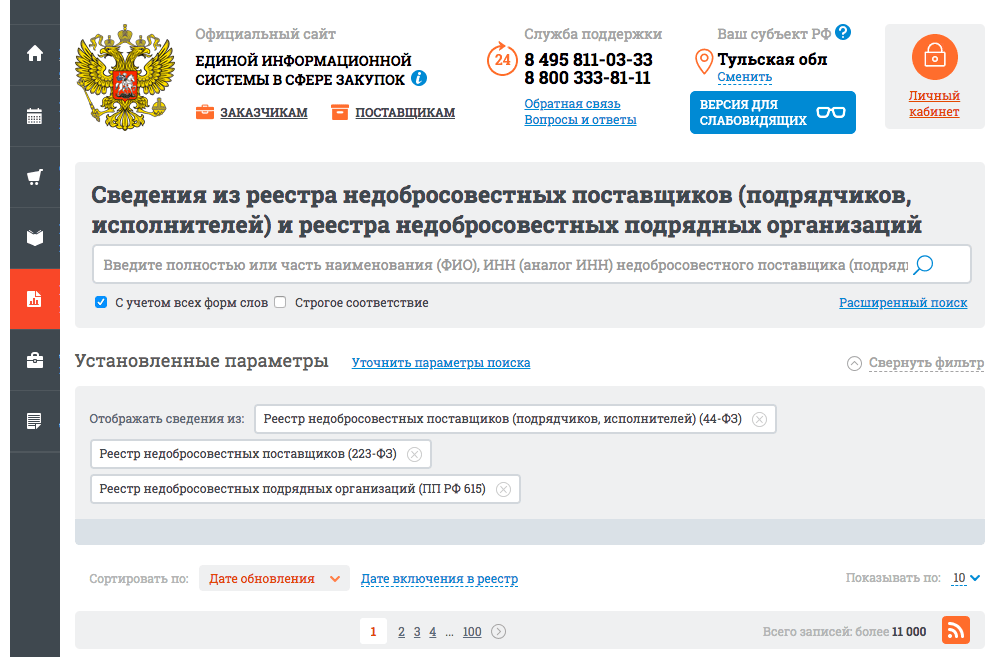Open the 'Дате обновления' sort dropdown
This screenshot has height=657, width=999.
click(x=274, y=579)
